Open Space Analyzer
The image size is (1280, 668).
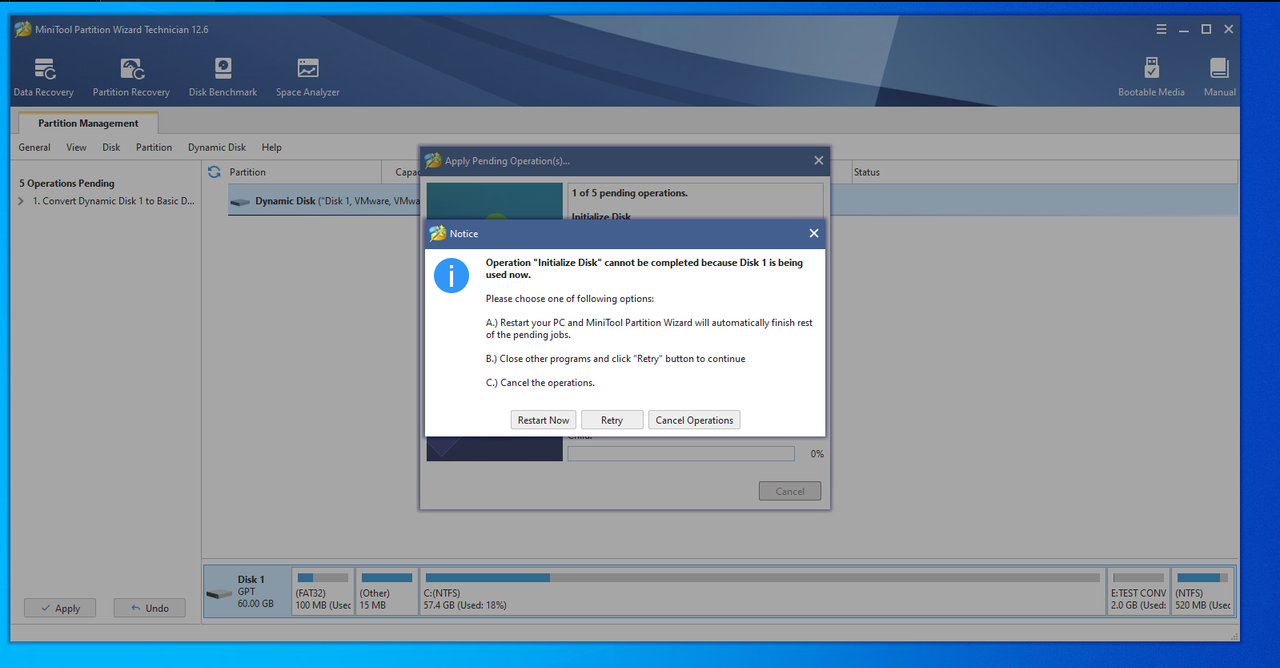point(308,77)
